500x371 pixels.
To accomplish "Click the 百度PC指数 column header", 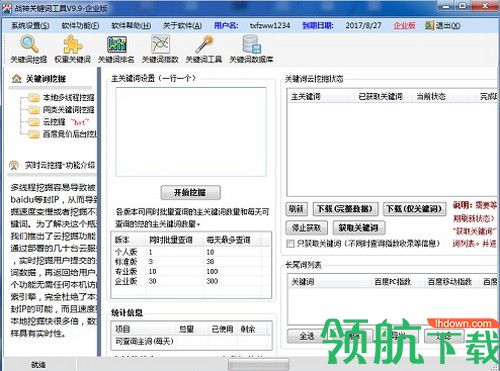I will click(392, 282).
